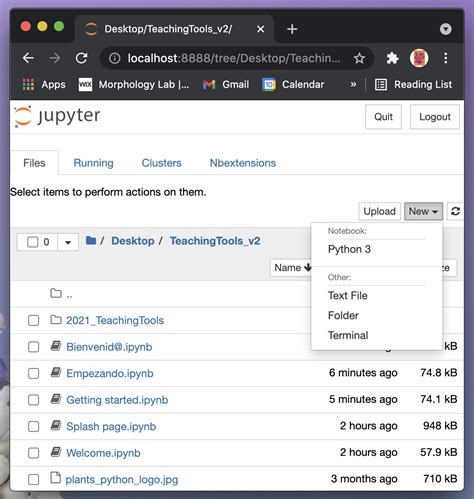
Task: Bookmark page with the star icon
Action: pos(359,58)
